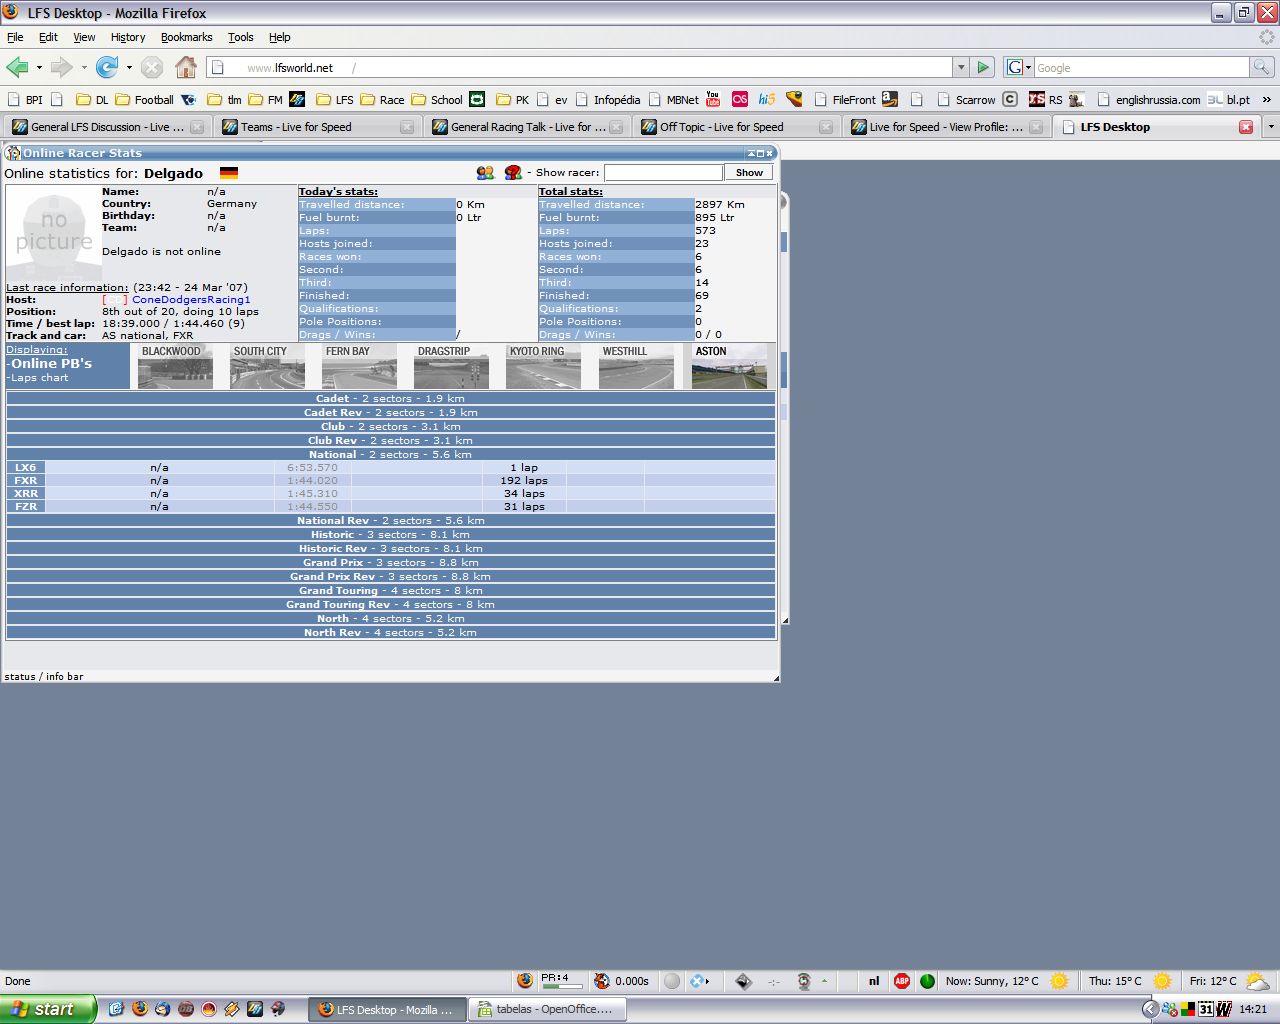Screen dimensions: 1280x1024
Task: Expand the Cadet track configuration row
Action: tap(391, 398)
